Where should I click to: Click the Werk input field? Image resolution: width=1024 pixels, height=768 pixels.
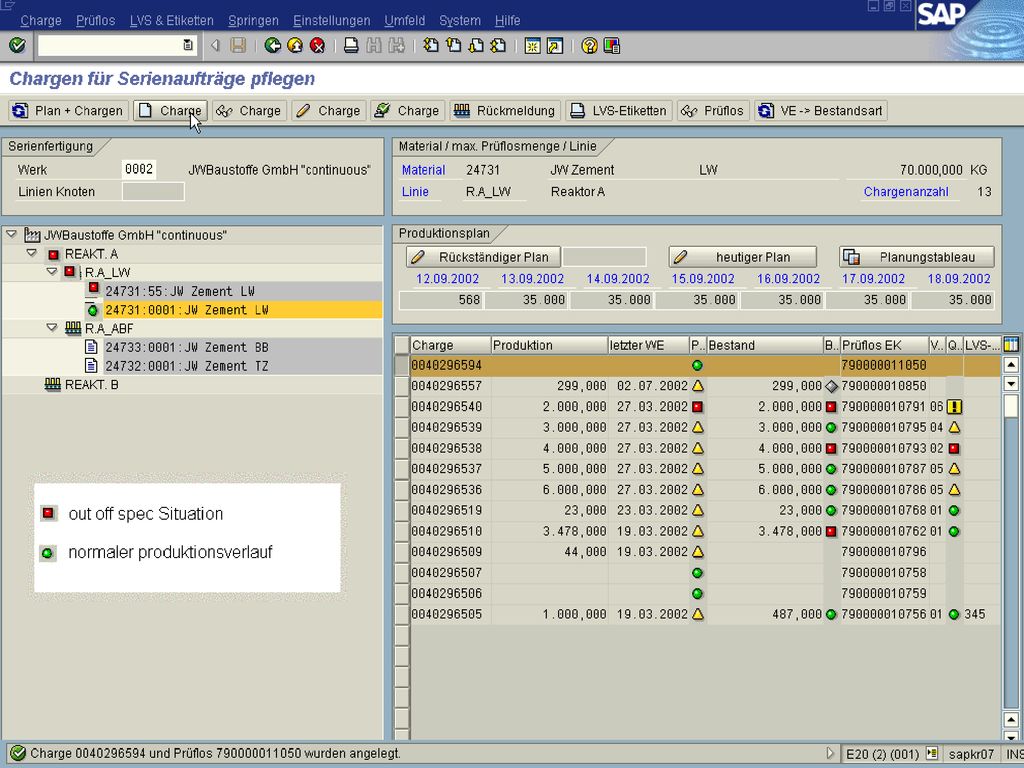point(139,169)
